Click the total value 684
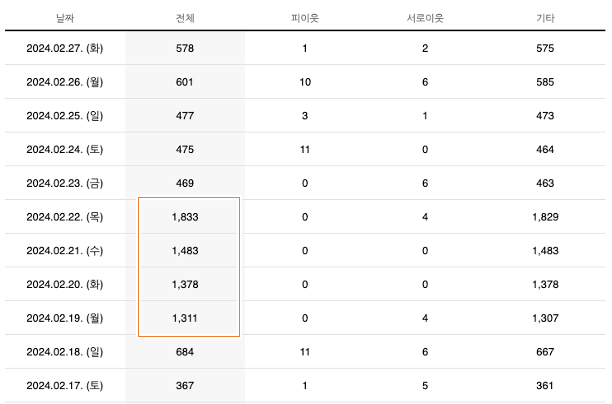Screen dimensions: 612x404 184,352
